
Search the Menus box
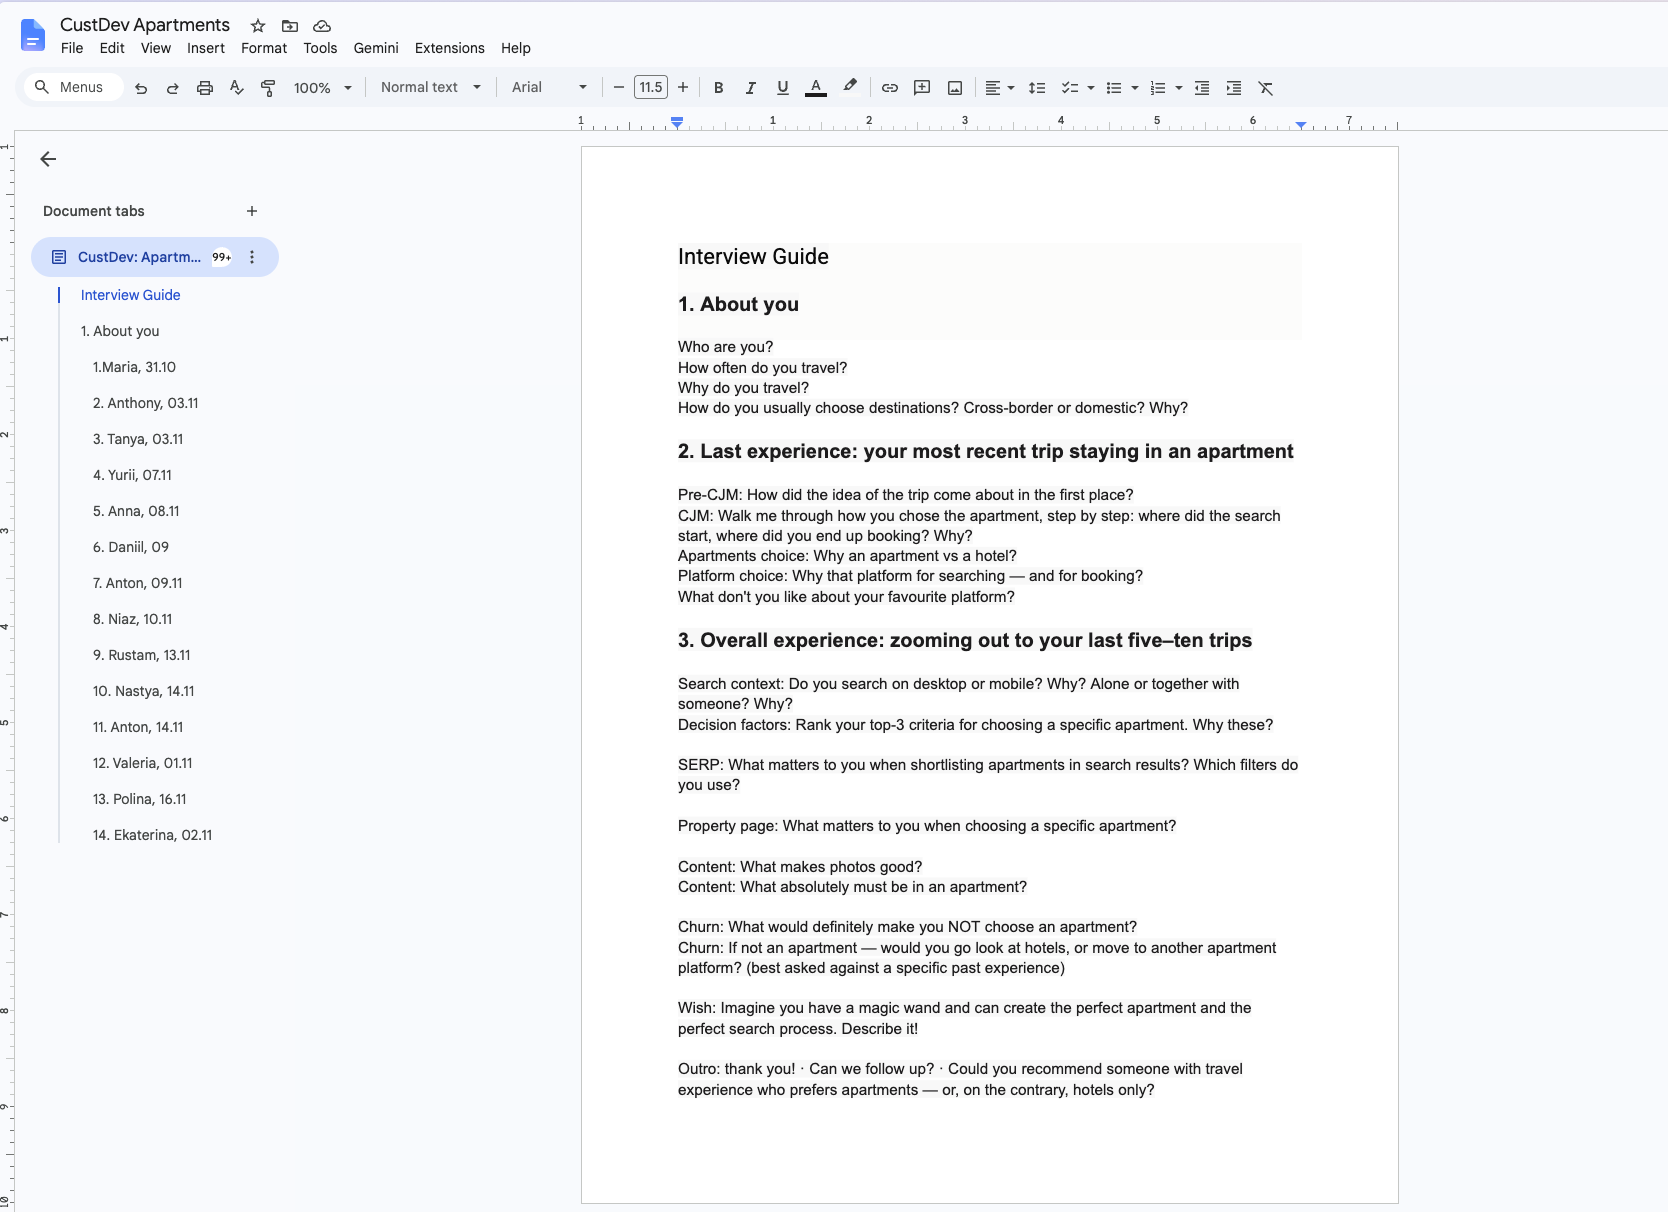74,87
